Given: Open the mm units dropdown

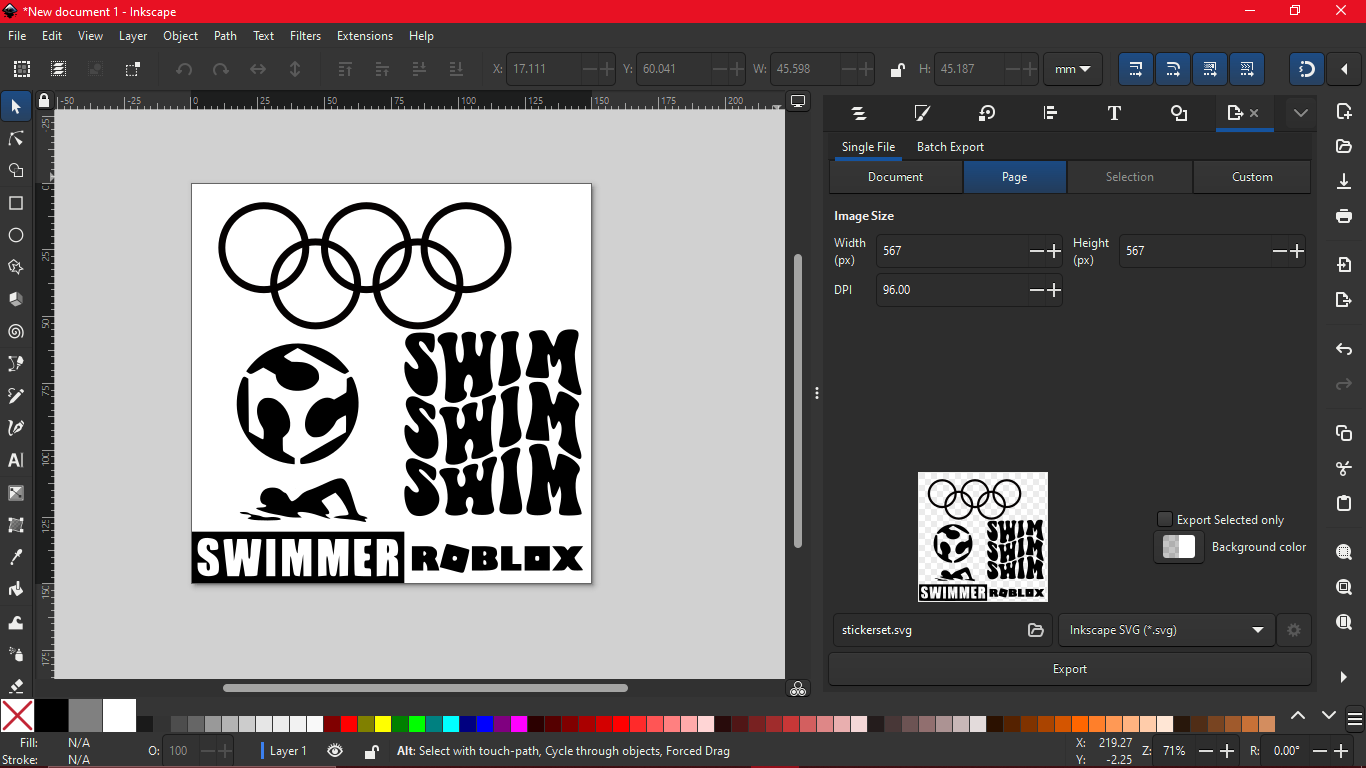Looking at the screenshot, I should (1073, 69).
